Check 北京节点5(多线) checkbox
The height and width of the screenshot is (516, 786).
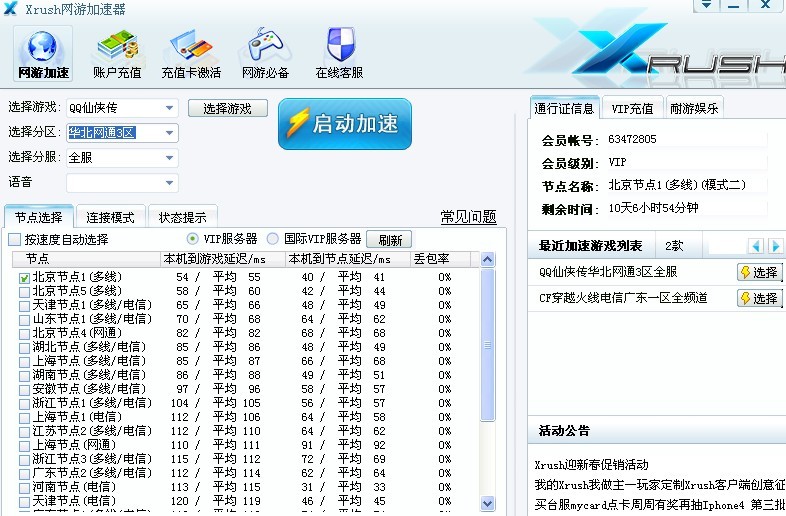(x=24, y=292)
